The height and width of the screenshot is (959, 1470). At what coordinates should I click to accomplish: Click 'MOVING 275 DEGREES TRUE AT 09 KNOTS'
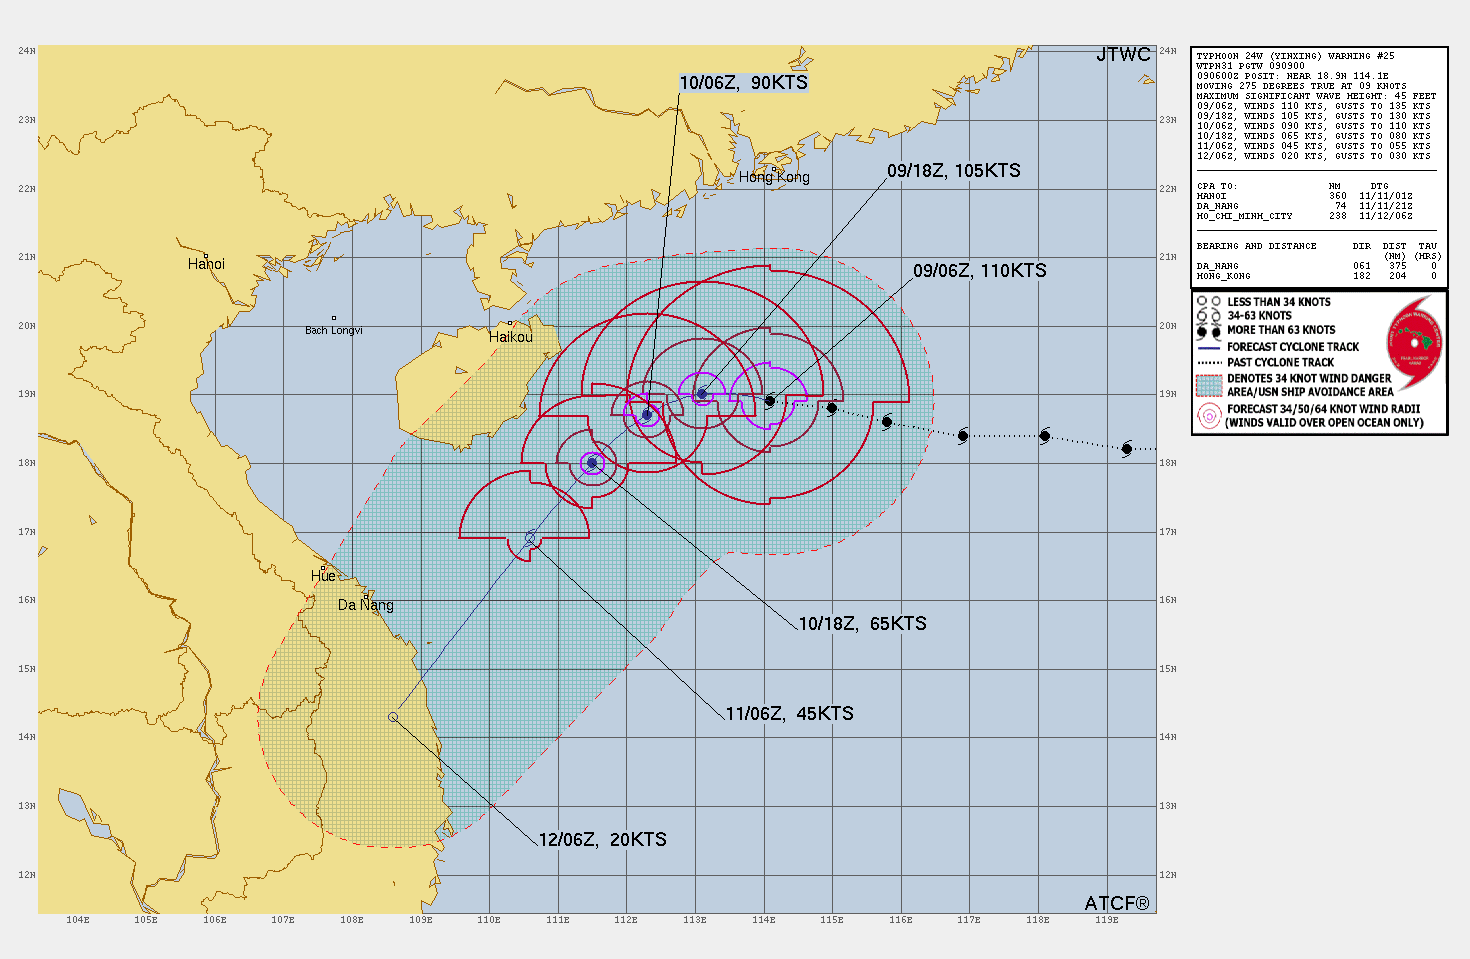pyautogui.click(x=1301, y=86)
